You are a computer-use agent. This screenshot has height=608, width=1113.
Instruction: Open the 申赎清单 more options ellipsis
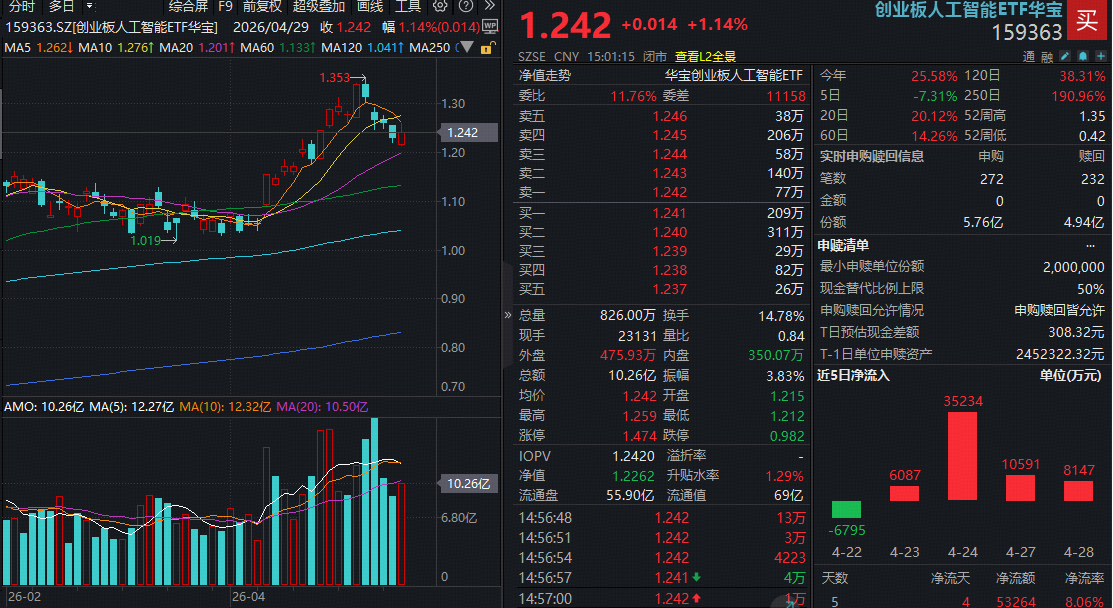click(x=1090, y=245)
